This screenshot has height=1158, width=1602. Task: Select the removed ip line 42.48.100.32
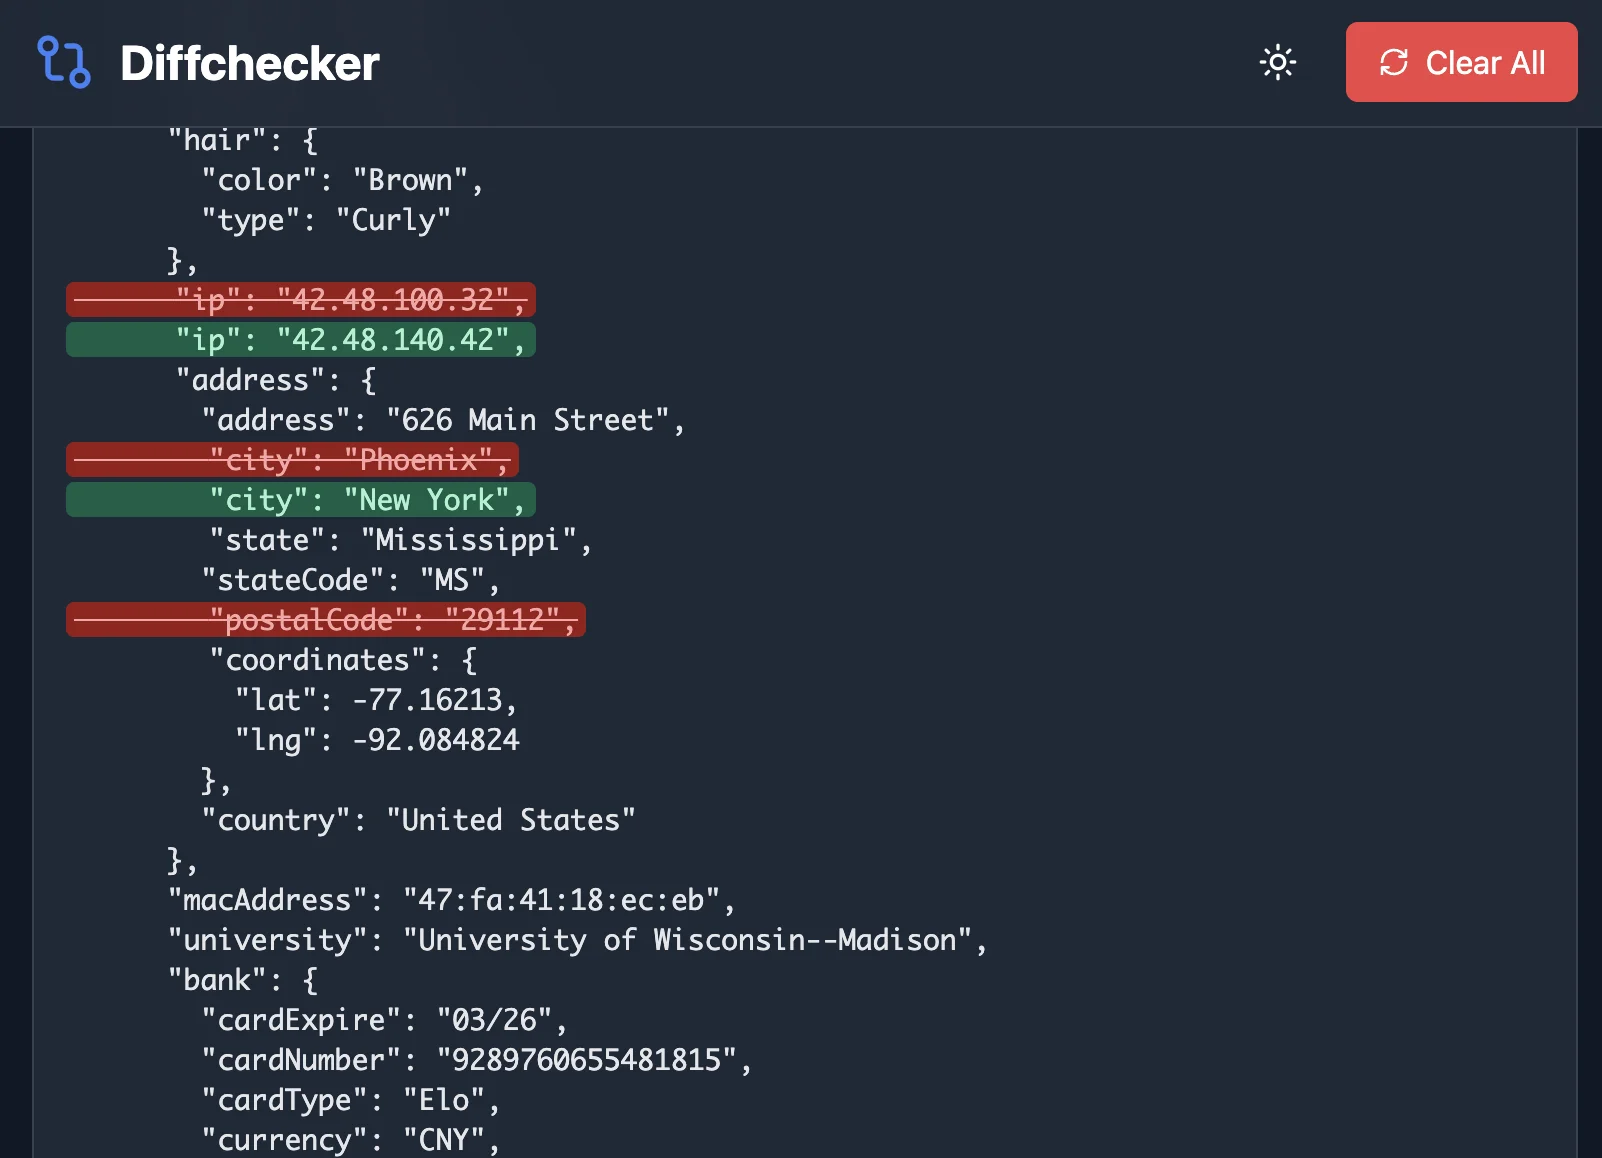300,300
